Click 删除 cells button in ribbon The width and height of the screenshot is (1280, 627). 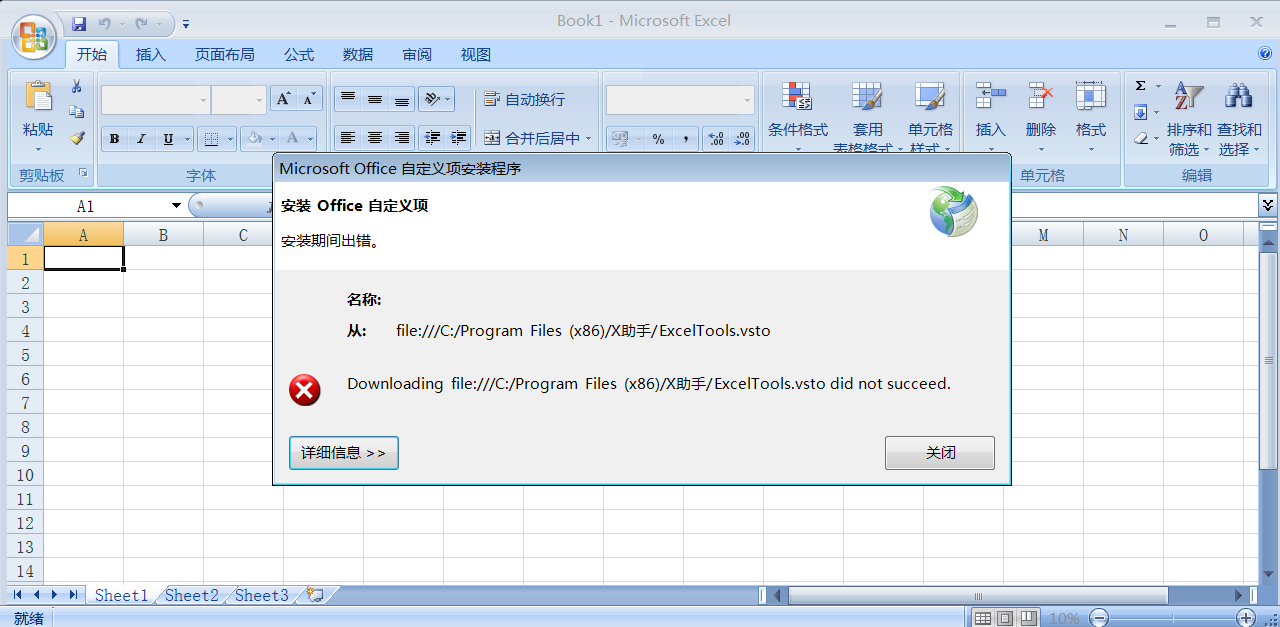point(1041,116)
